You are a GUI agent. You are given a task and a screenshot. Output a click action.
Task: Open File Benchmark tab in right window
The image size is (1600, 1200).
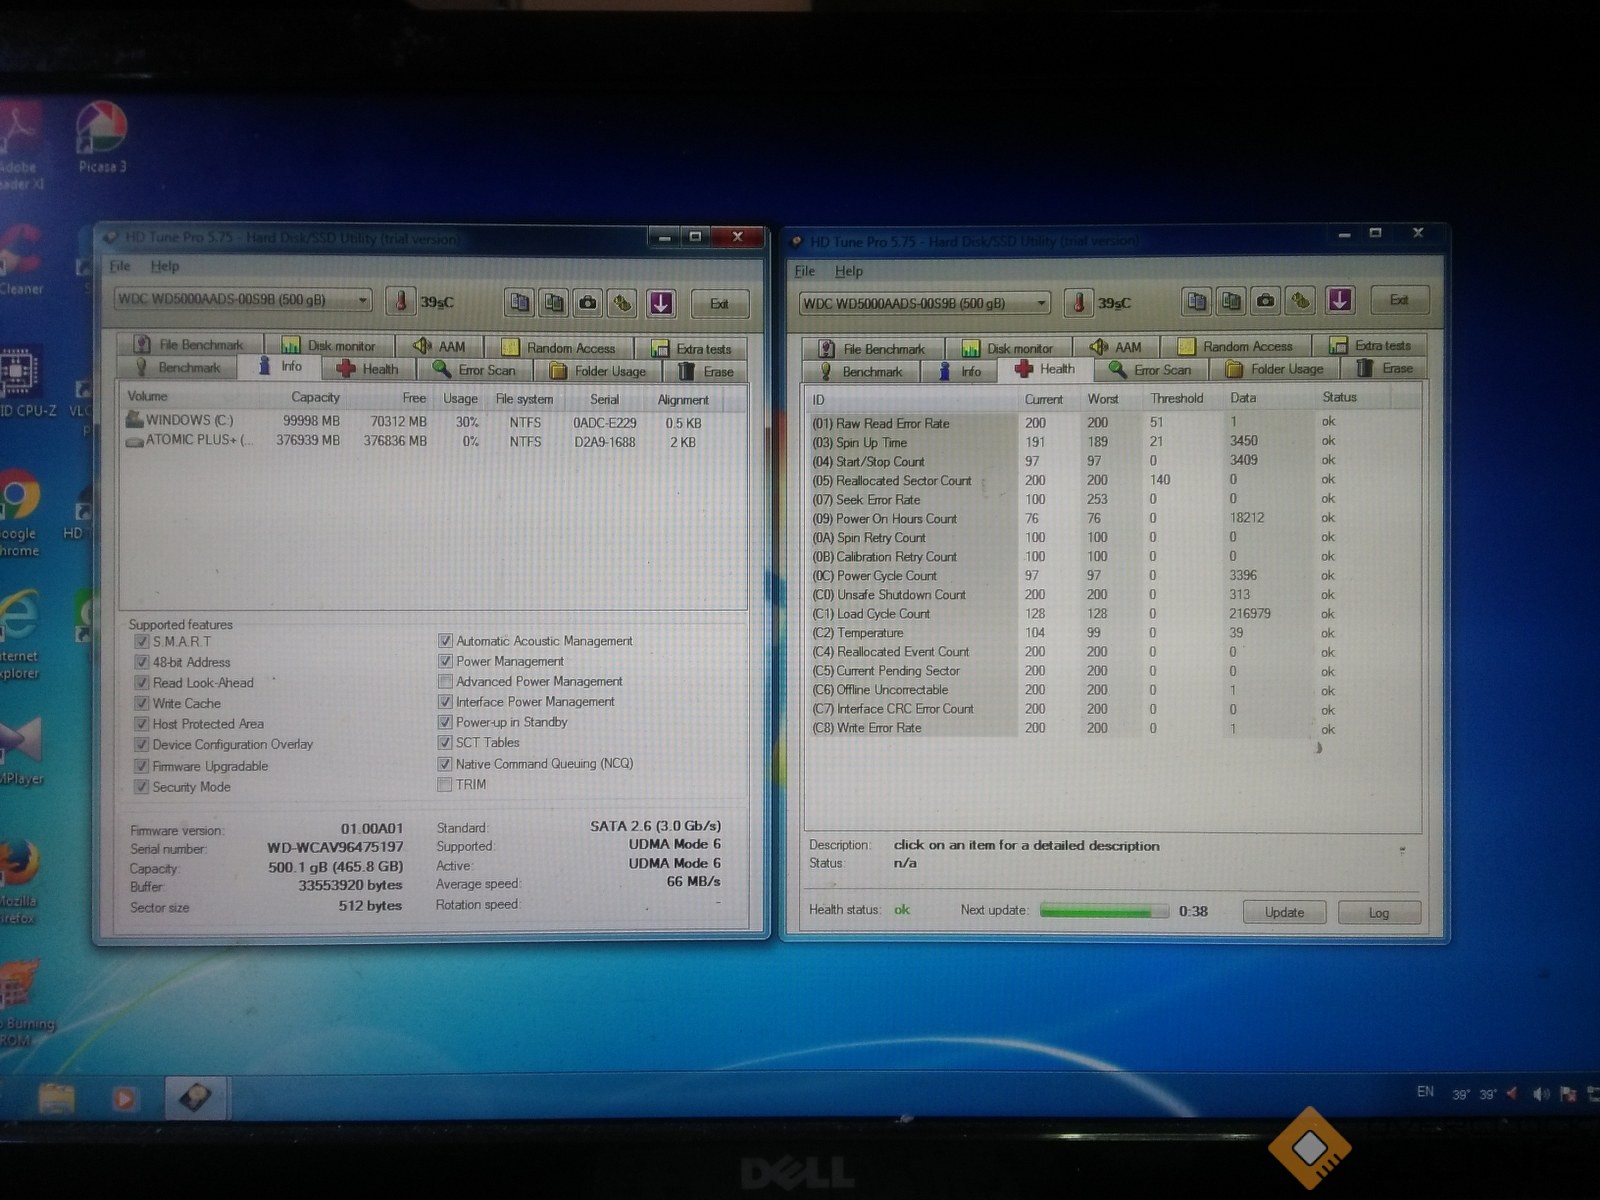(x=872, y=348)
